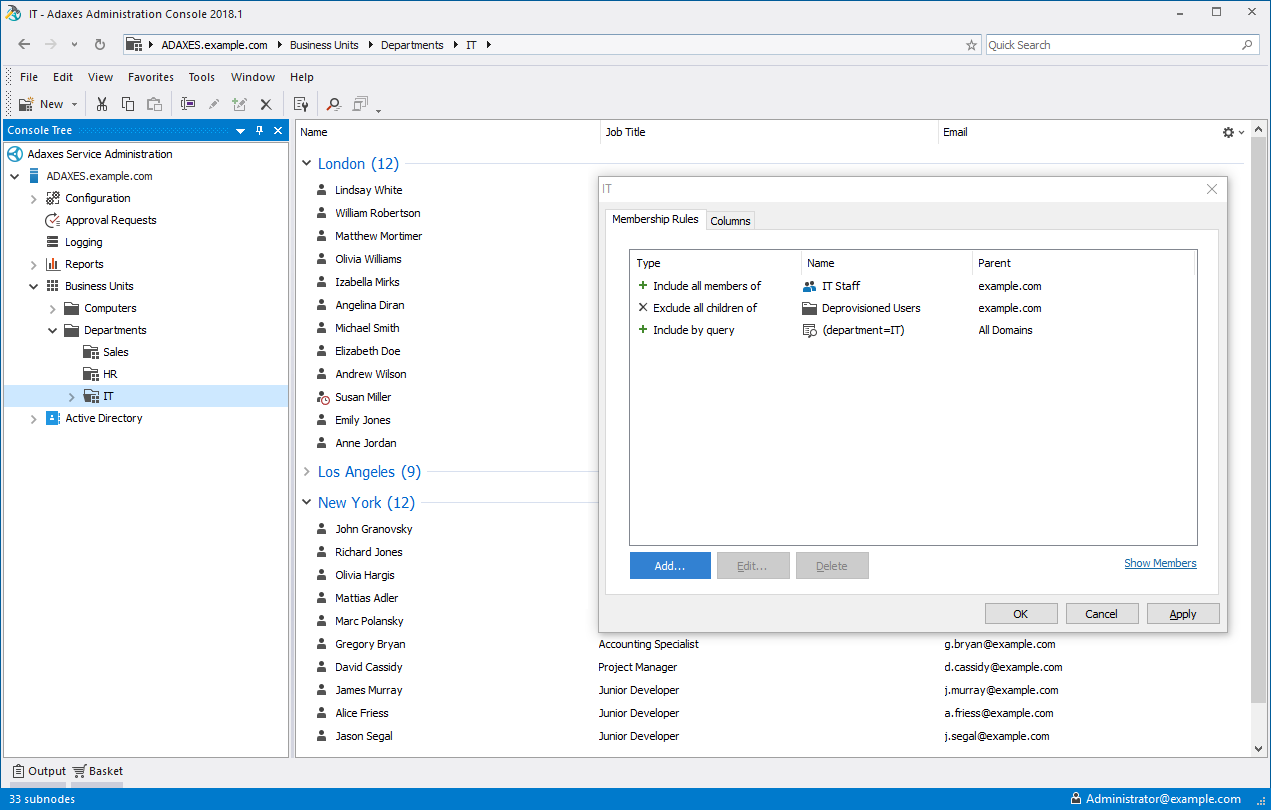
Task: Open the New object dropdown arrow
Action: coord(75,104)
